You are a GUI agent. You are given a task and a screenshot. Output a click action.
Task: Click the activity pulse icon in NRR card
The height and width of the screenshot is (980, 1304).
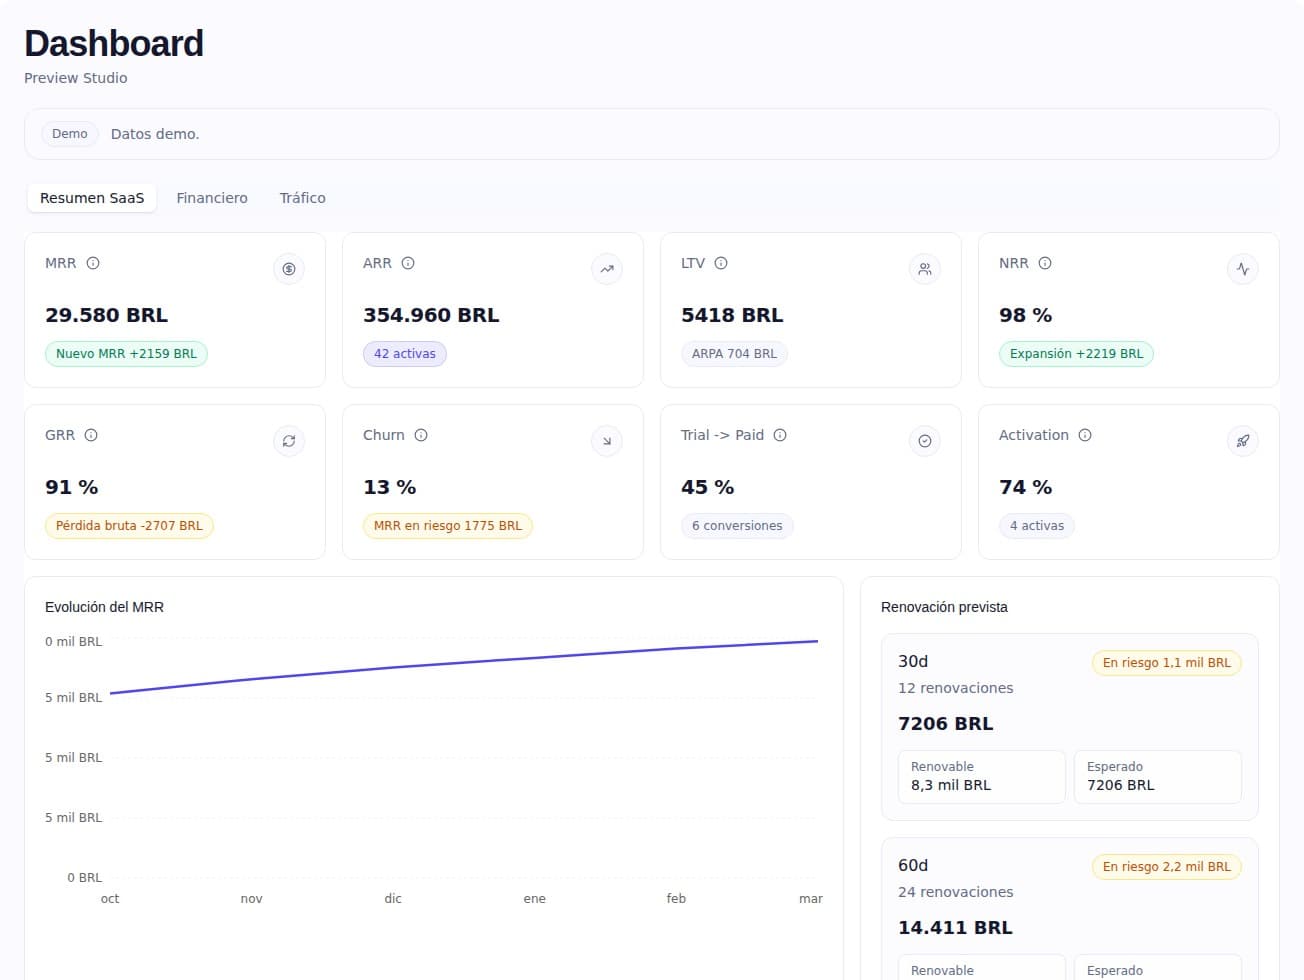coord(1243,269)
